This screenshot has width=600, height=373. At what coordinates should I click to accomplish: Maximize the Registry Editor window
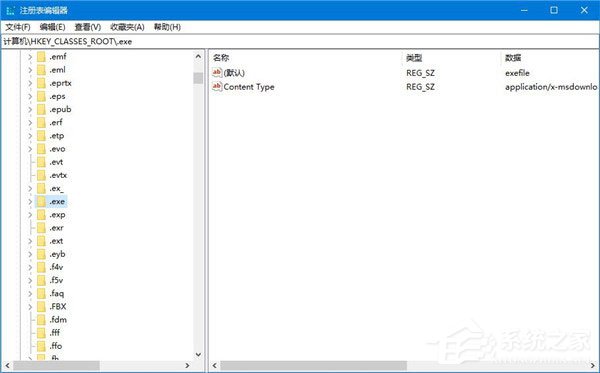click(x=554, y=10)
